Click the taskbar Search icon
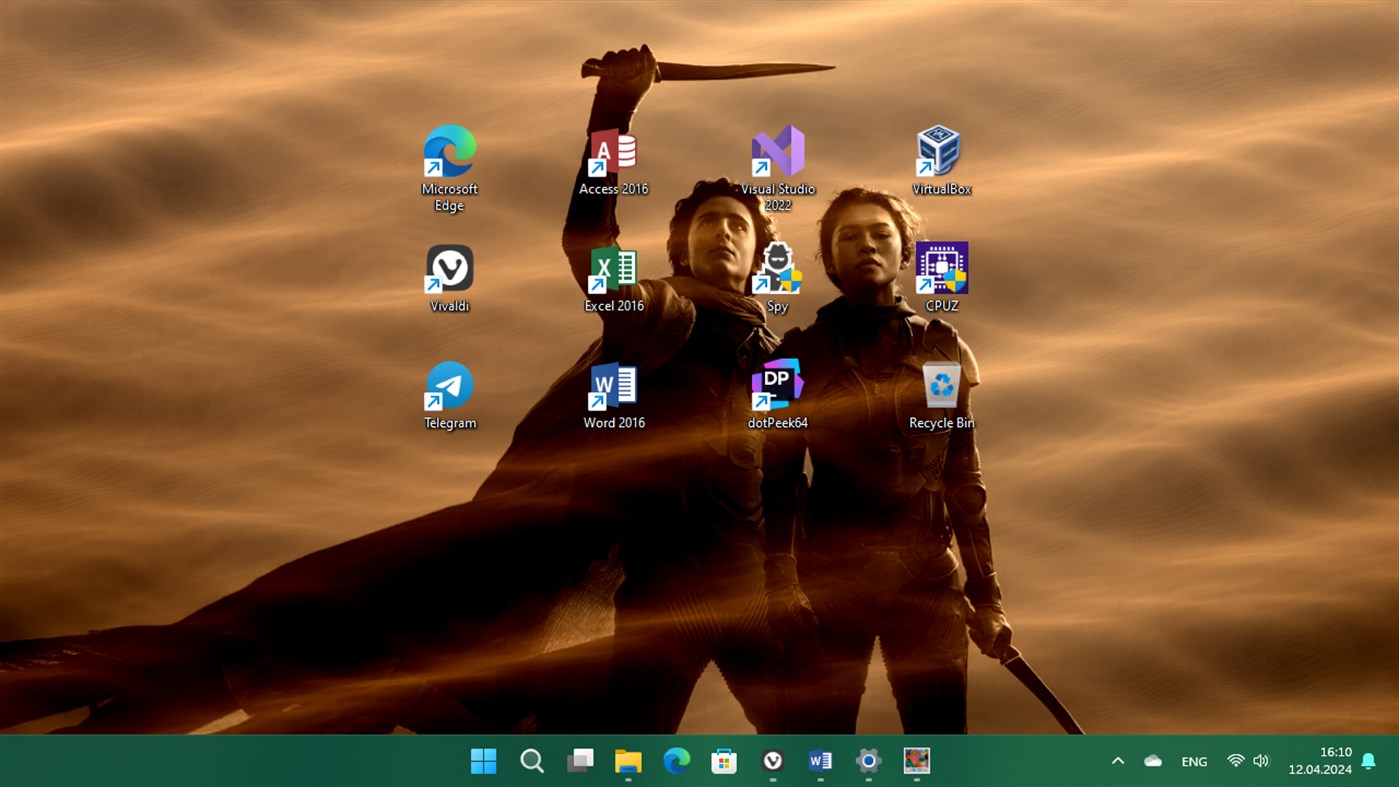1399x787 pixels. pos(531,761)
